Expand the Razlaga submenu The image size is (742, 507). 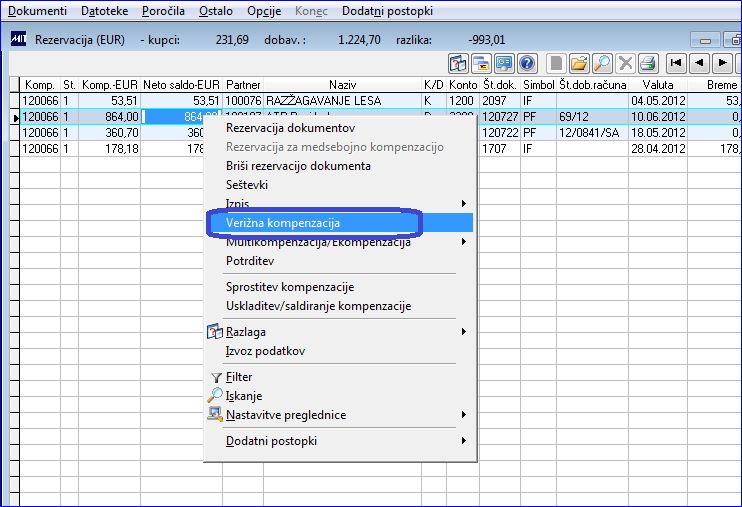point(464,332)
